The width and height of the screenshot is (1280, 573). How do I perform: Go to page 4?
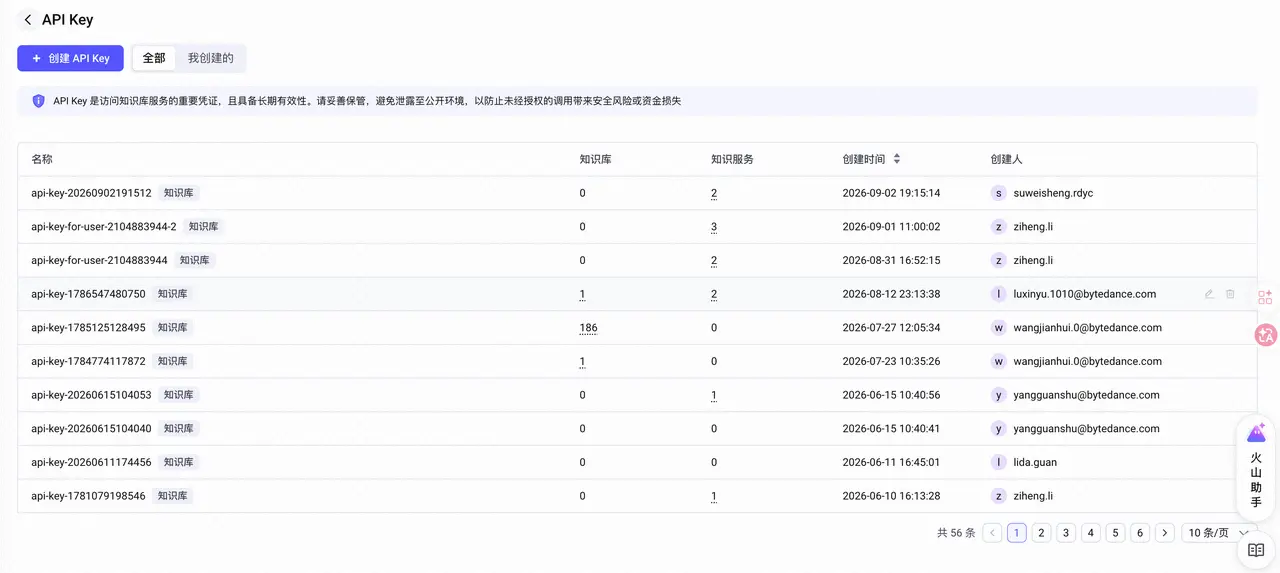click(x=1091, y=533)
